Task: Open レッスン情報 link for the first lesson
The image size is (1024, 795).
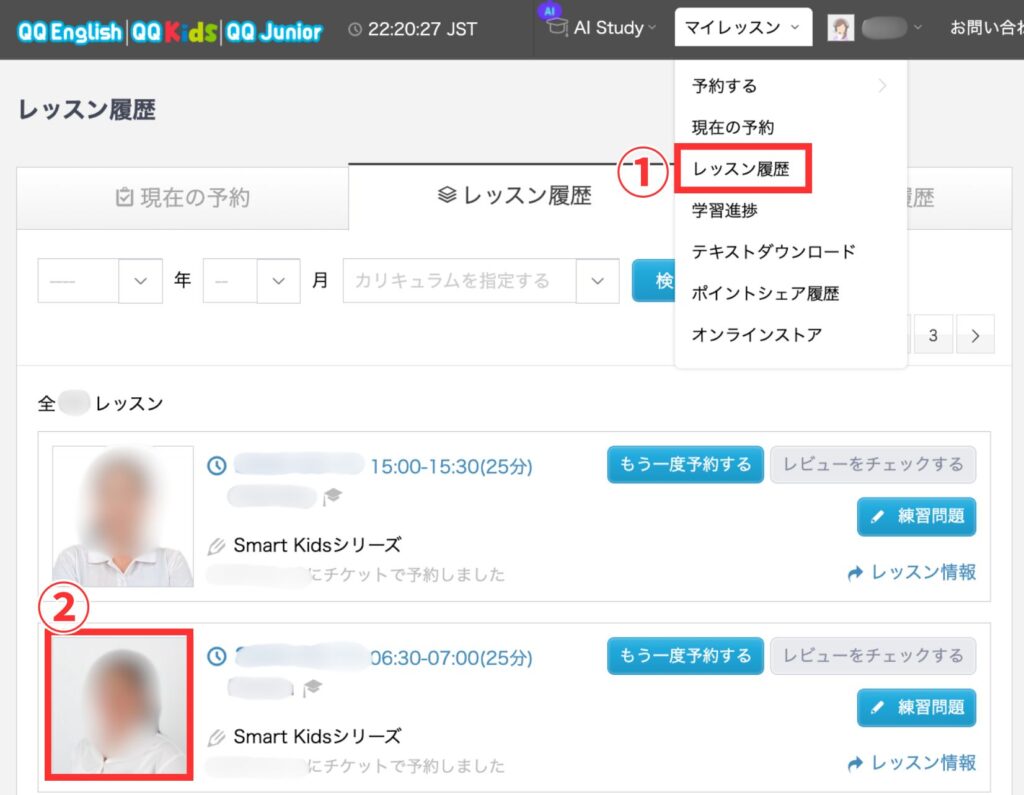Action: [x=911, y=573]
